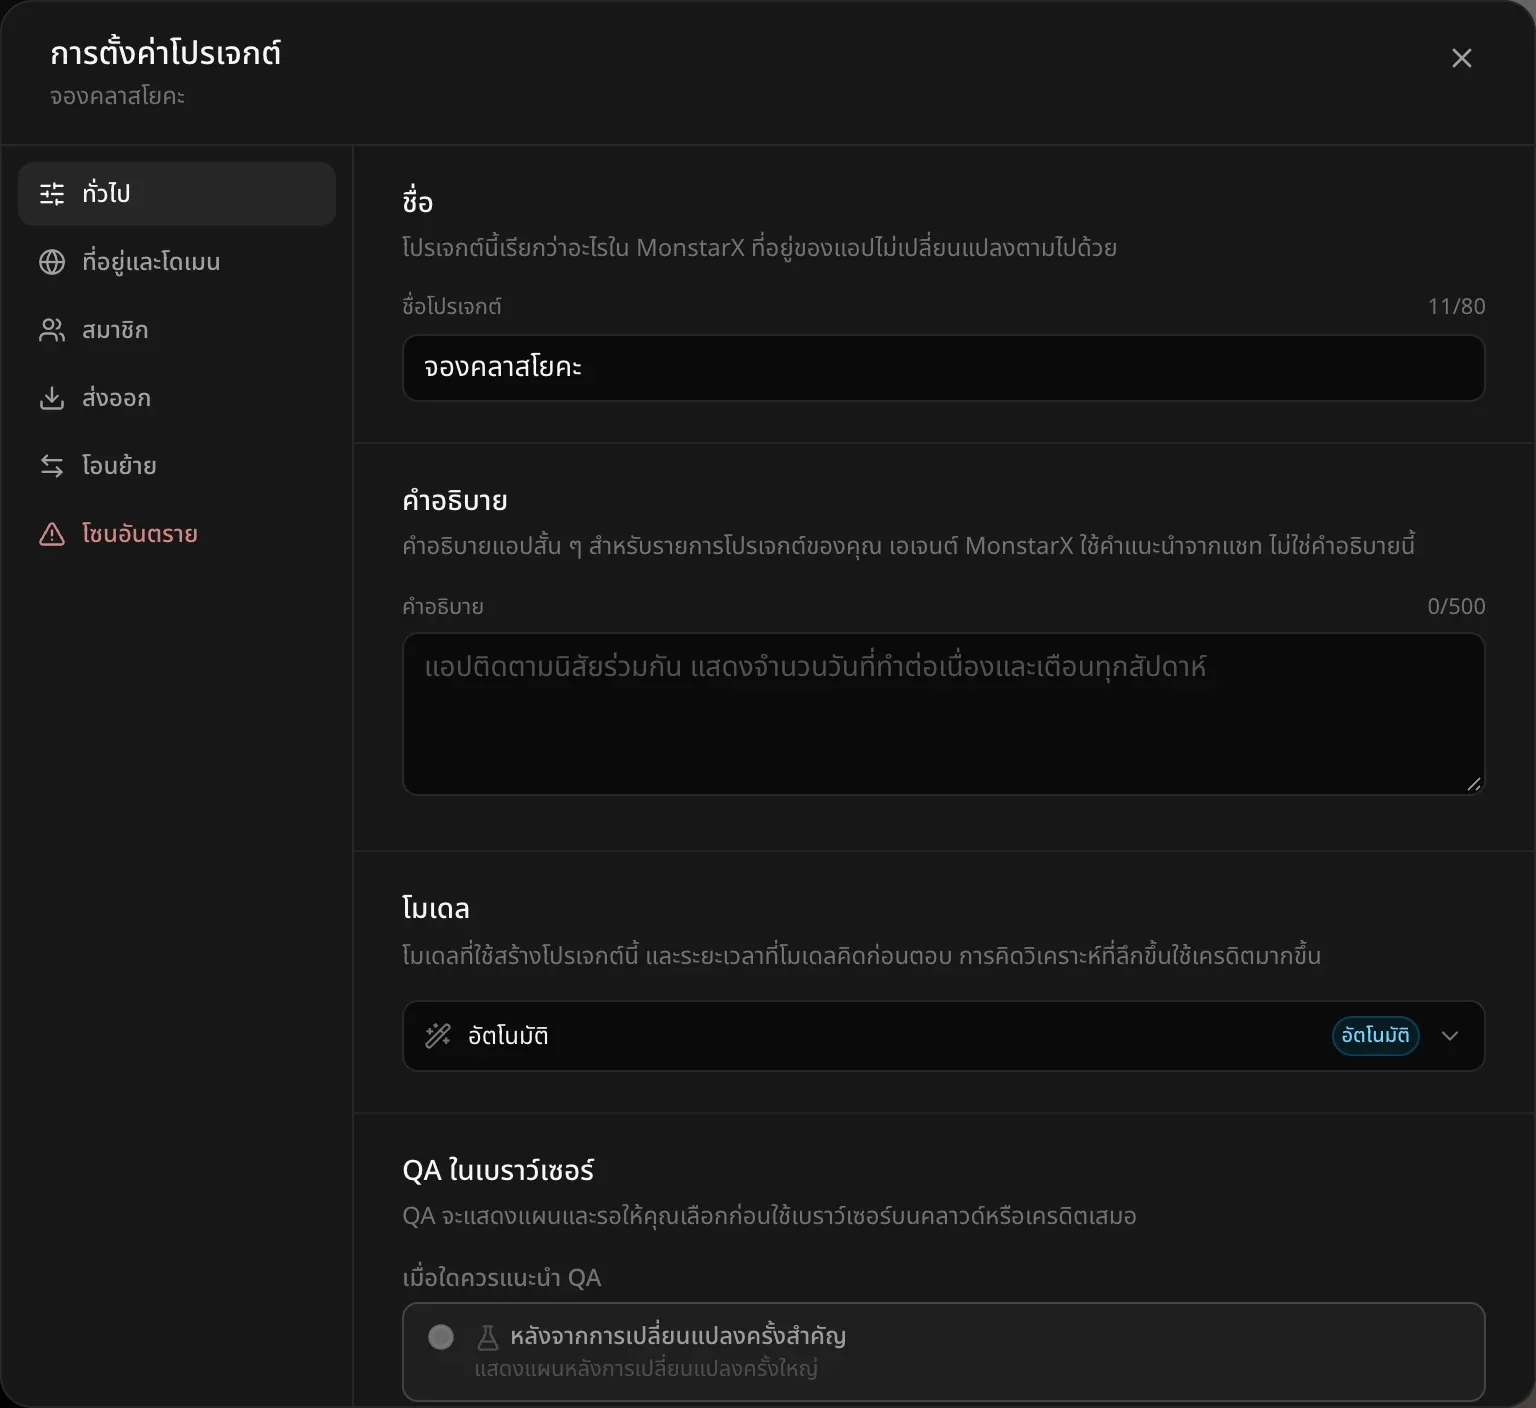Image resolution: width=1536 pixels, height=1408 pixels.
Task: Click the magic wand icon in model selector
Action: [x=438, y=1036]
